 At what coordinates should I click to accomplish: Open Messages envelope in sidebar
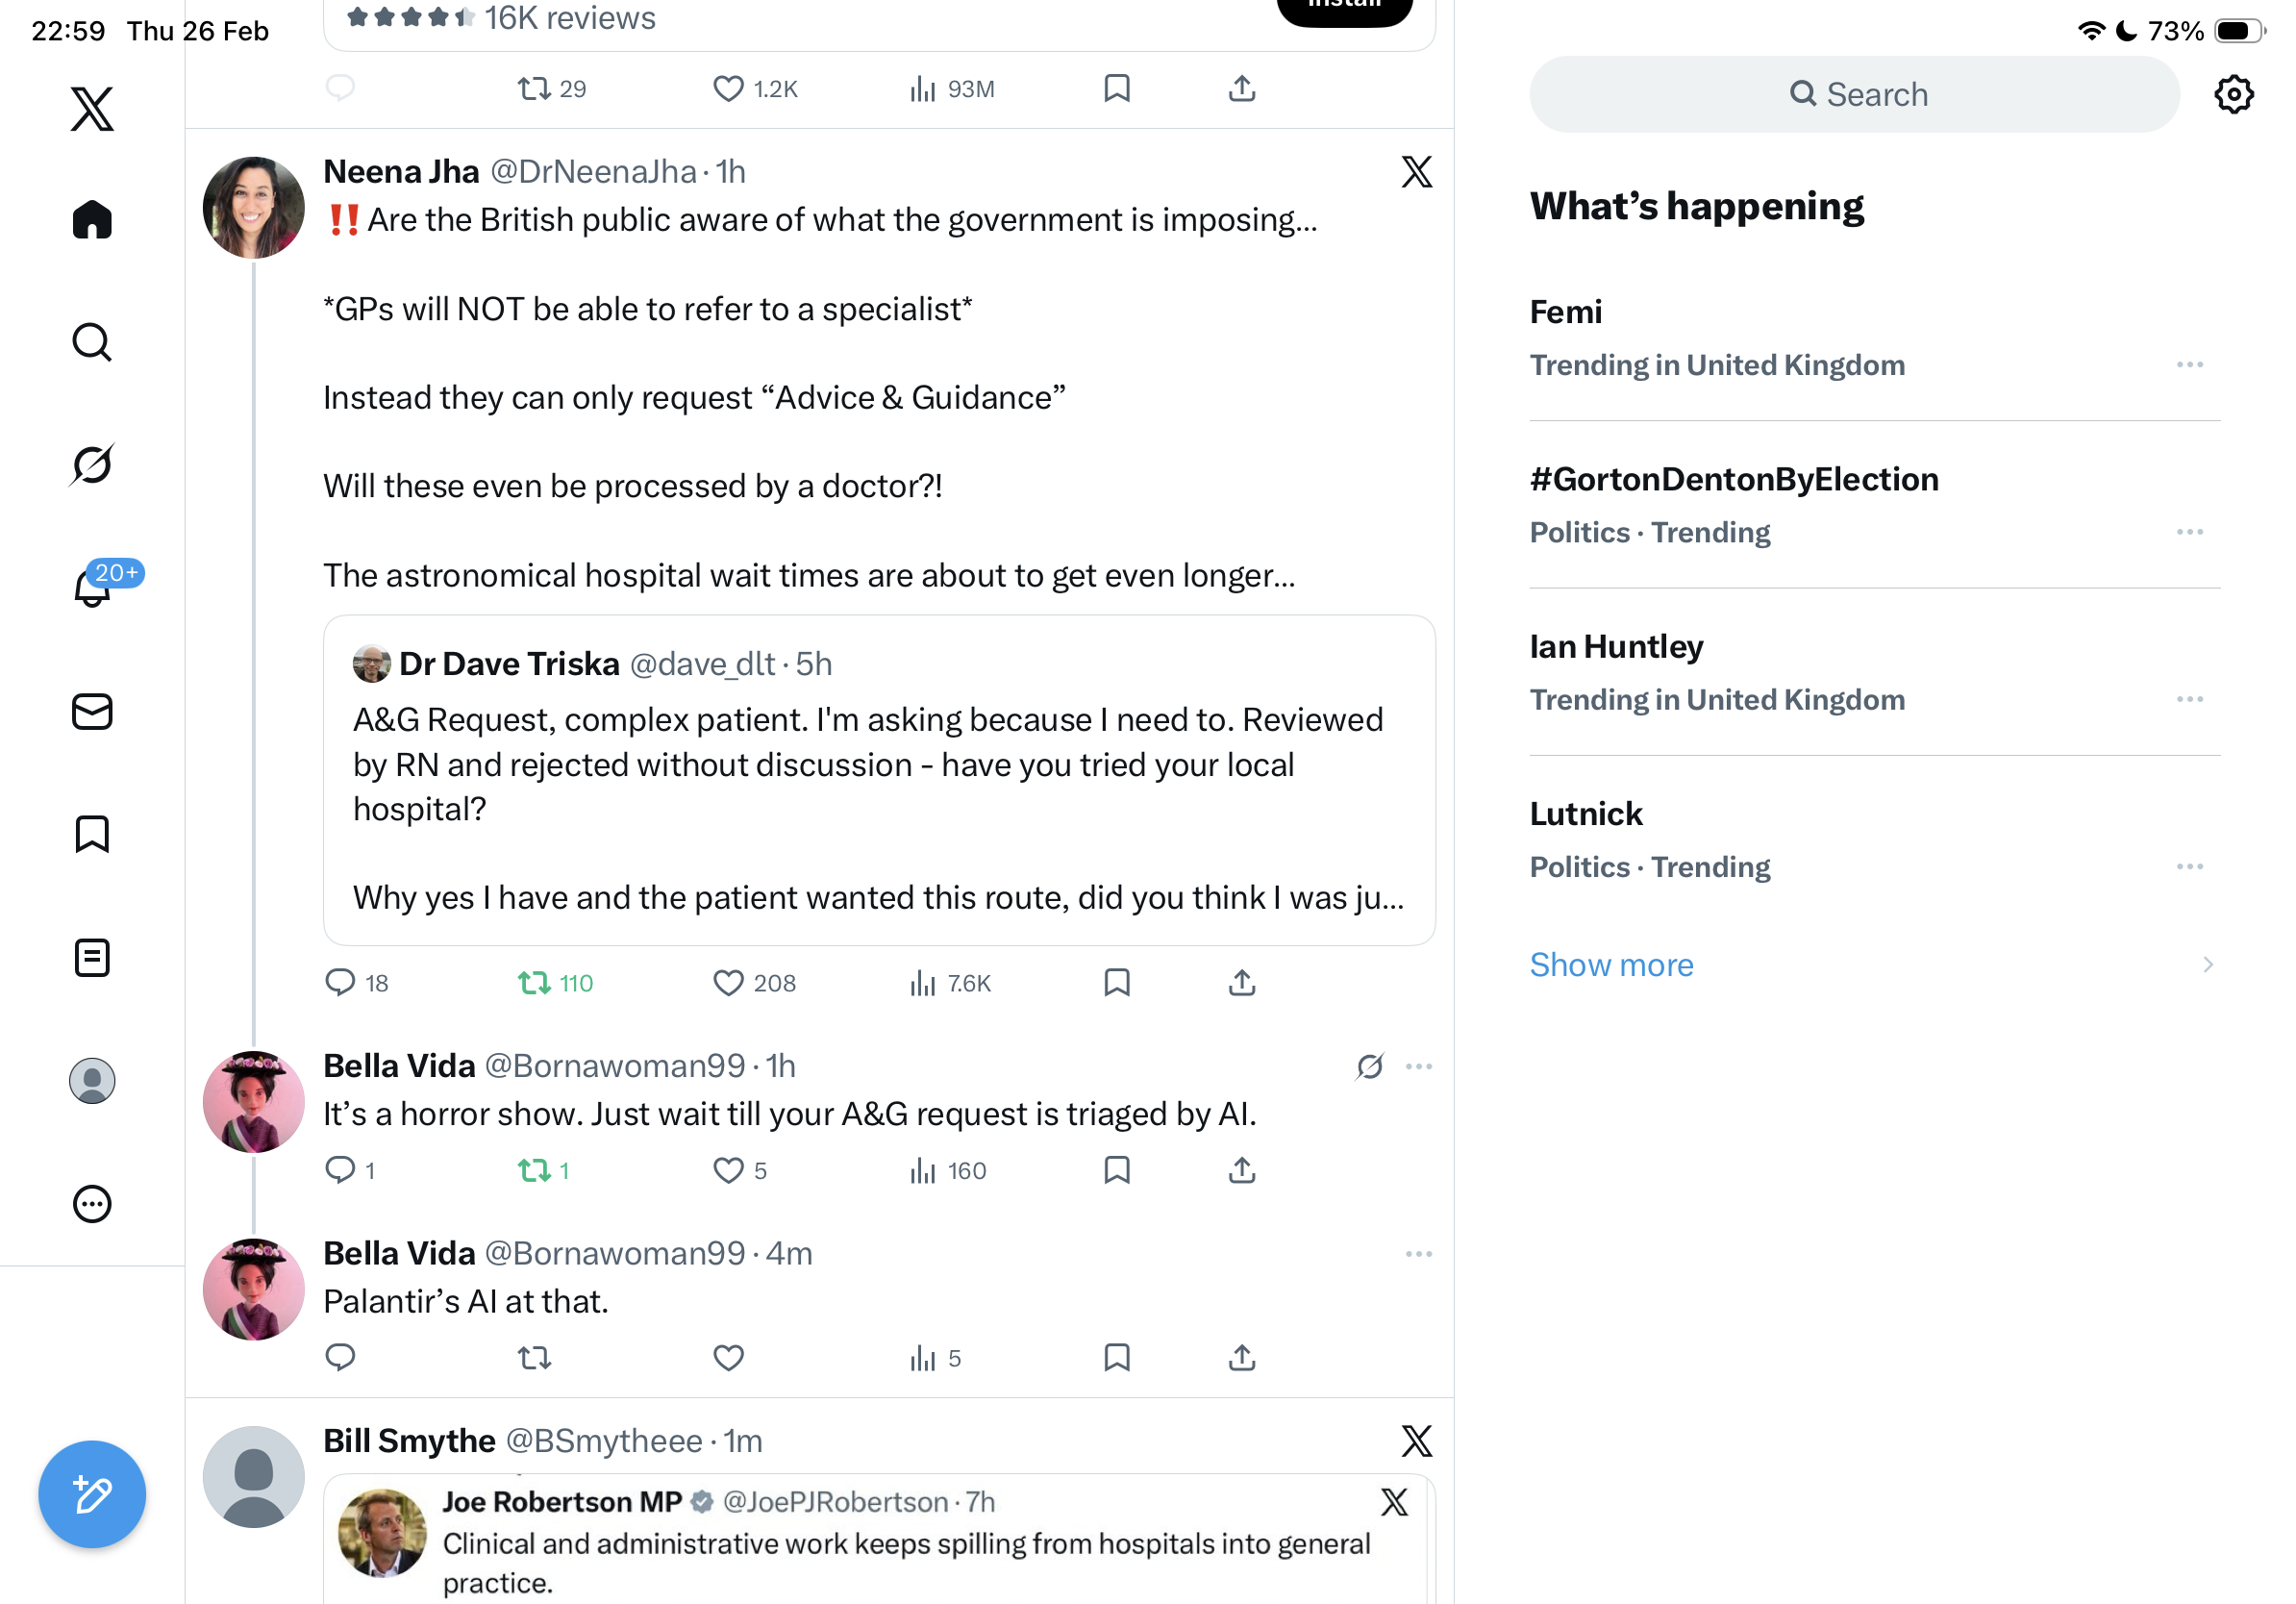pos(92,712)
